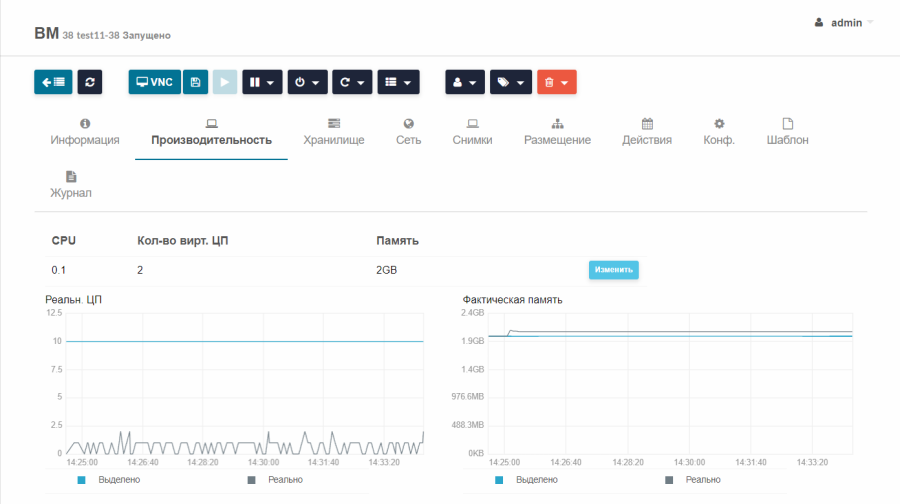
Task: Open the reboot actions dropdown
Action: point(352,82)
